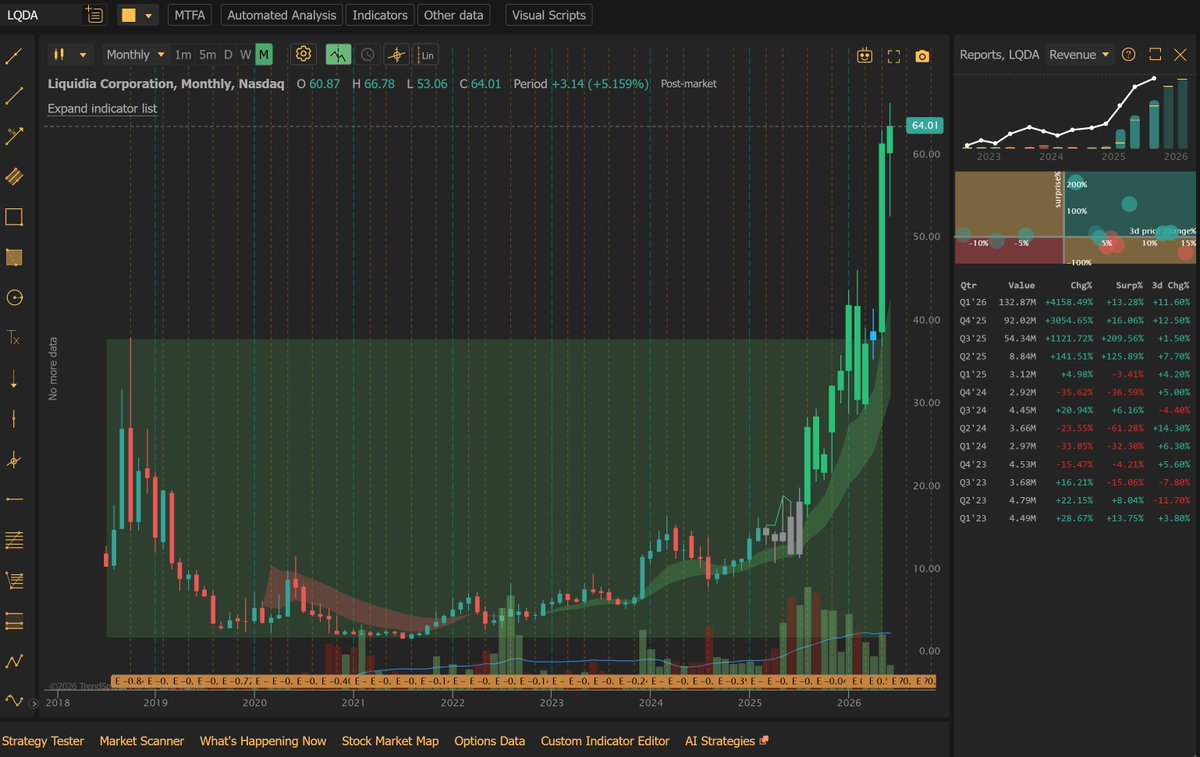Select the down arrow marker tool
1200x757 pixels.
(x=14, y=379)
